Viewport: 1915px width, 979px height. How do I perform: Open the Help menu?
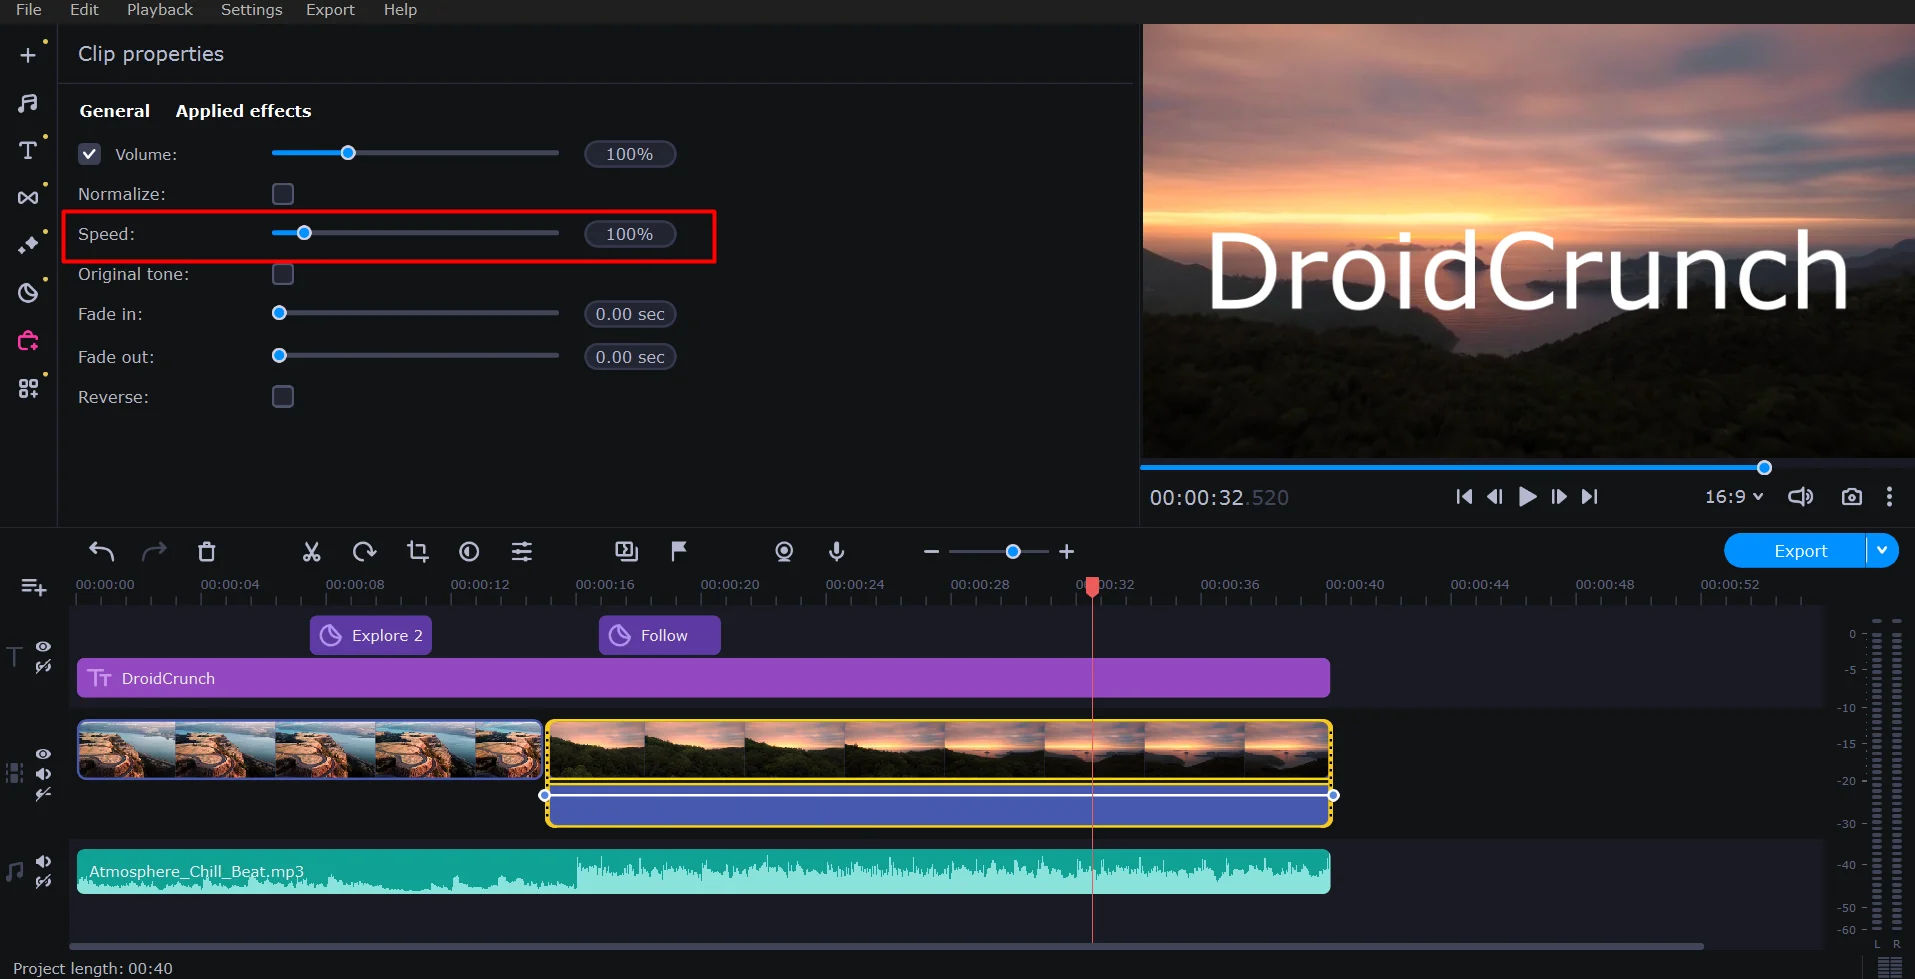pyautogui.click(x=400, y=10)
